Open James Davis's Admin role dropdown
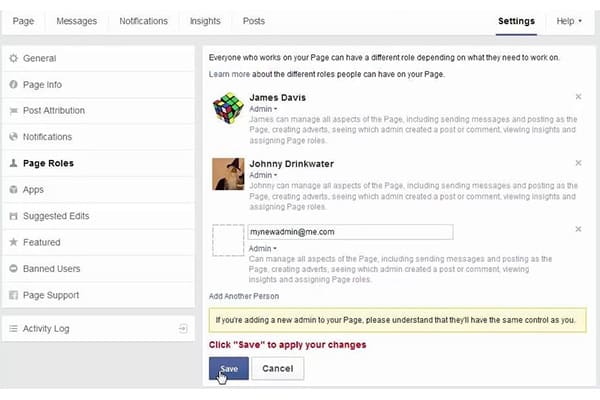The height and width of the screenshot is (400, 600). coord(263,109)
